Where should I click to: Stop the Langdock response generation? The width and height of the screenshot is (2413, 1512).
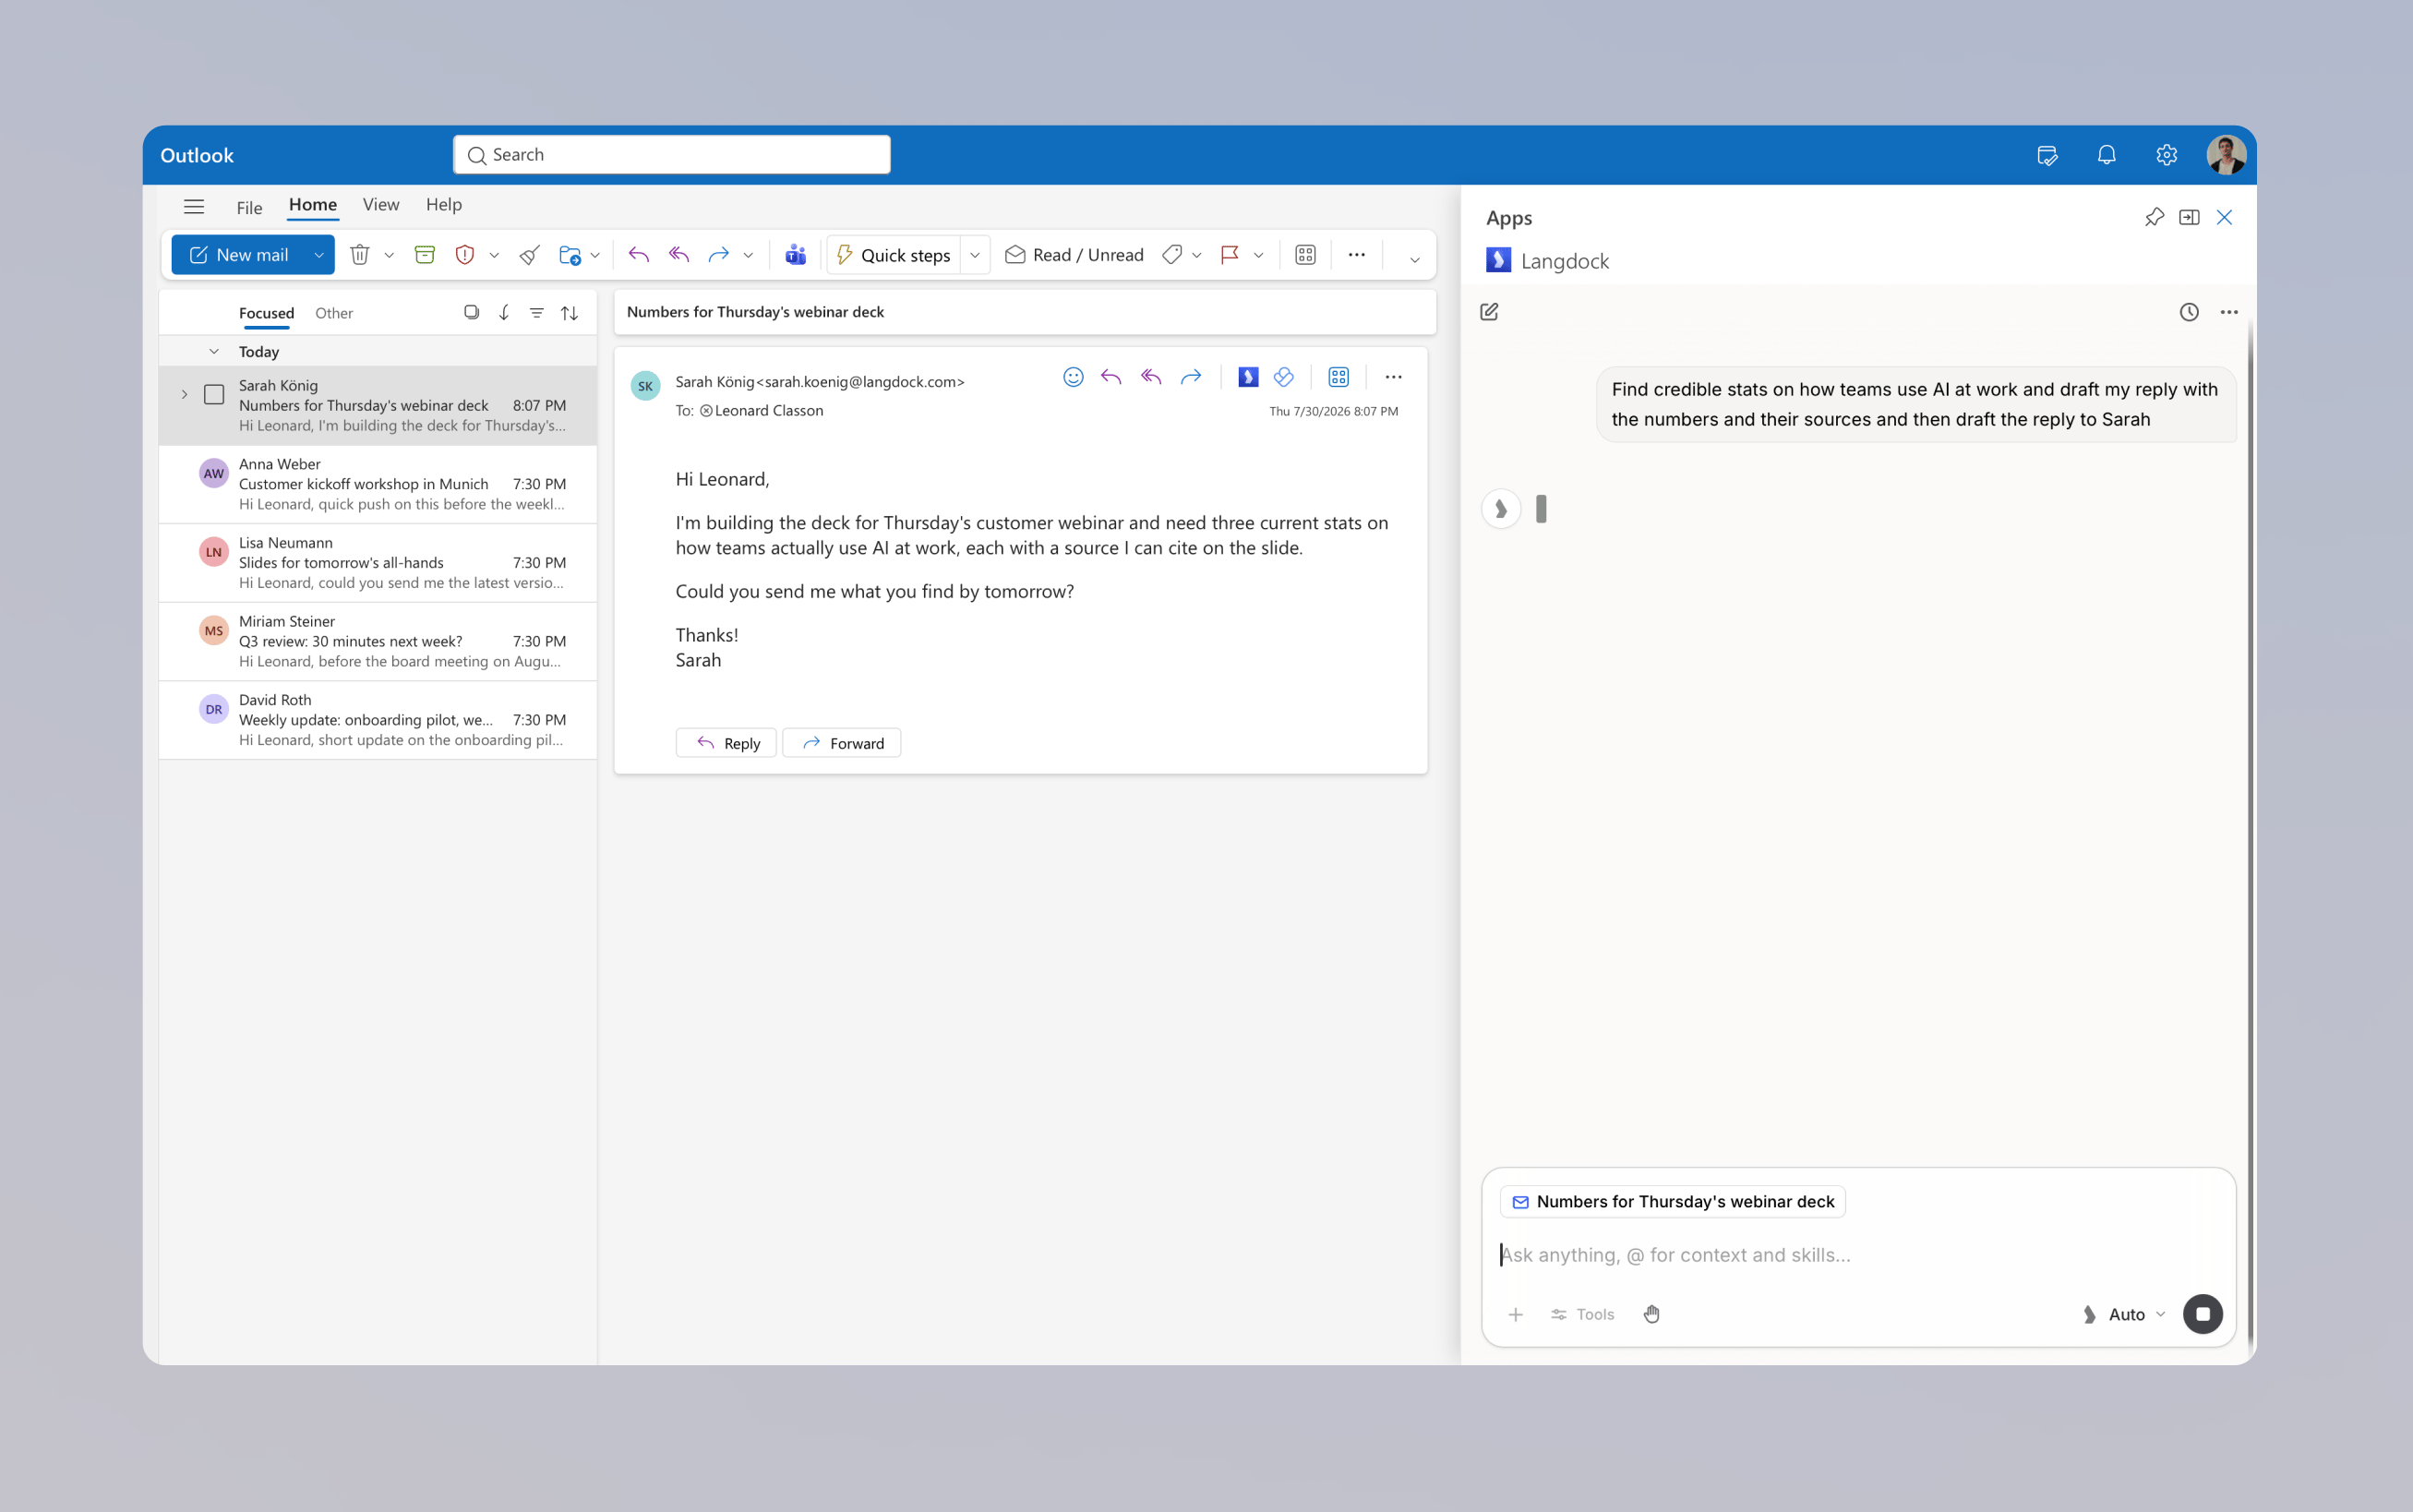click(x=2203, y=1314)
